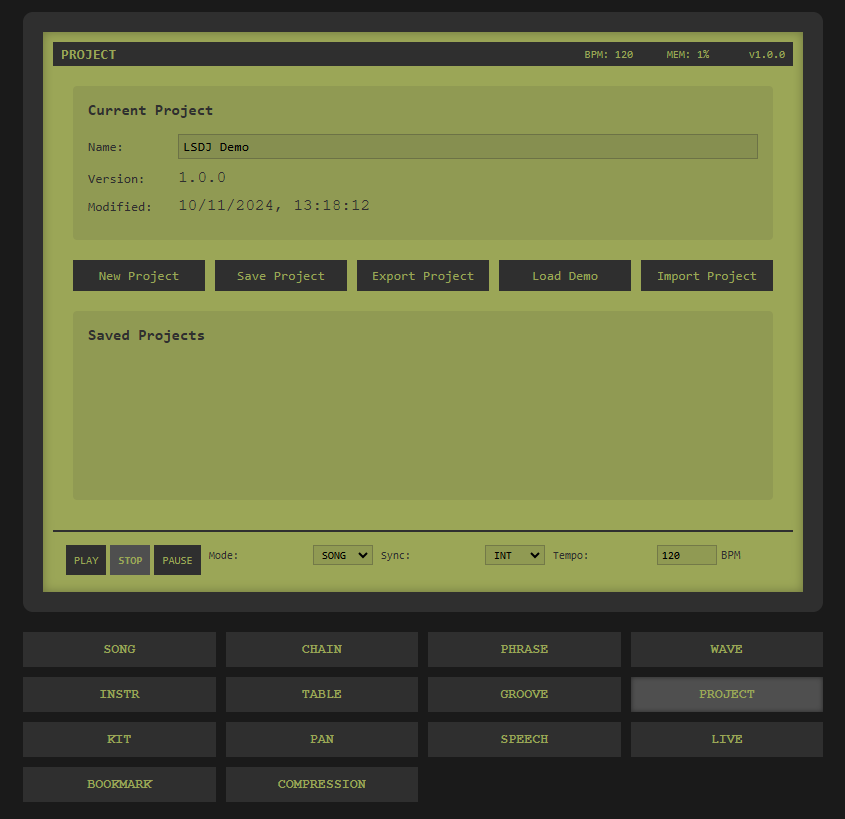Edit the project Name field

[468, 147]
